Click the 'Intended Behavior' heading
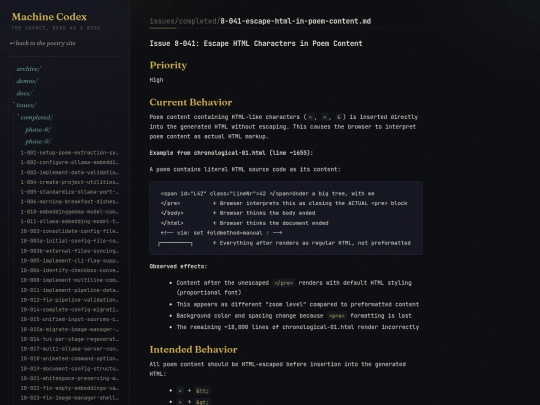Screen dimensions: 540x405 tap(193, 350)
